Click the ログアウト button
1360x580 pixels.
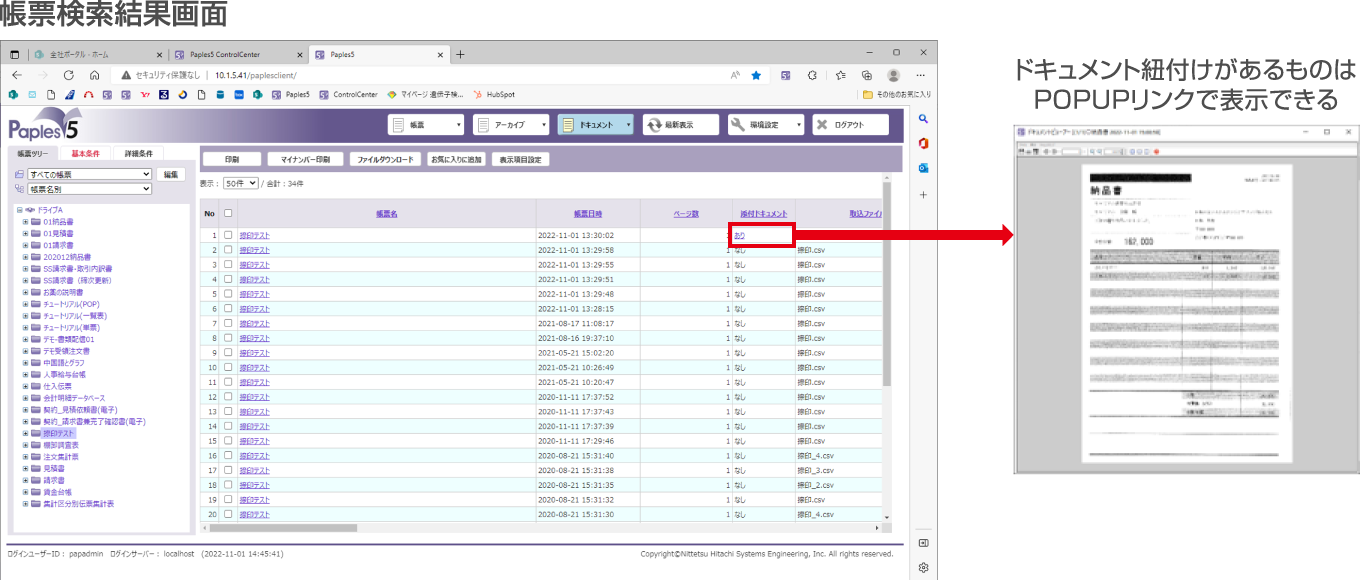(x=851, y=125)
